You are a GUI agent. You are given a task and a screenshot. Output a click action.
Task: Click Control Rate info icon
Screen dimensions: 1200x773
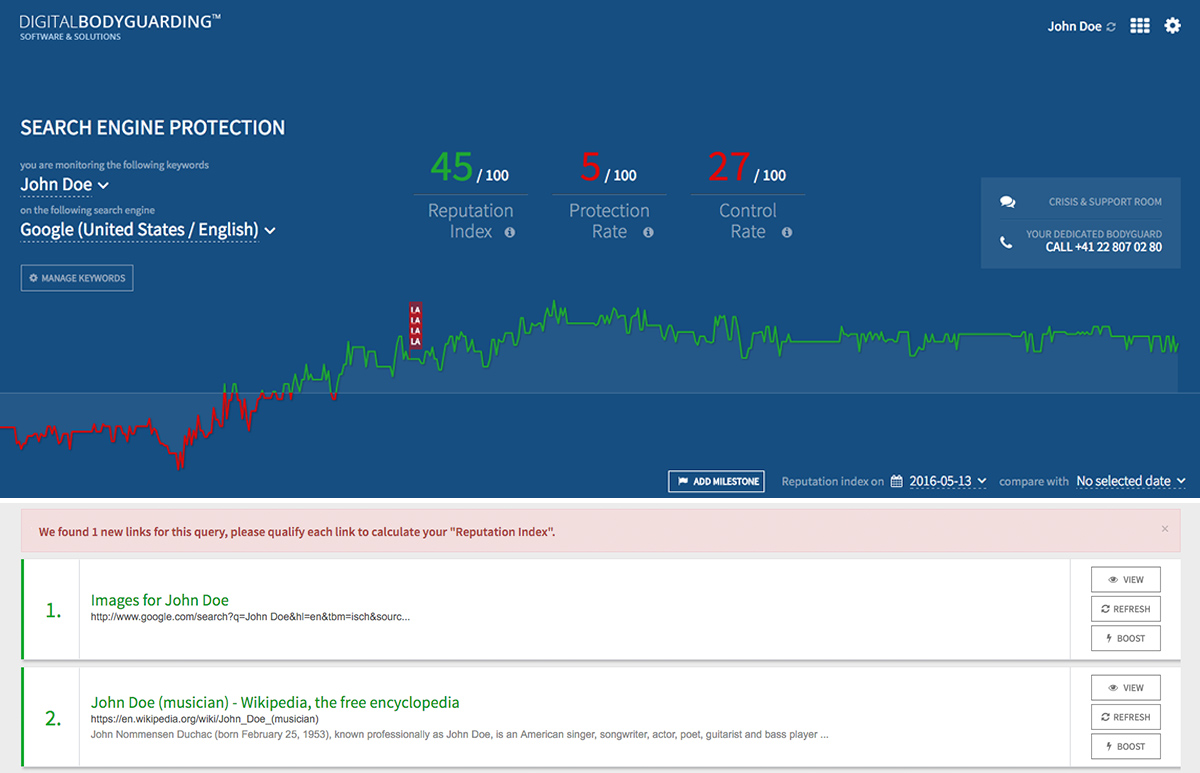787,232
